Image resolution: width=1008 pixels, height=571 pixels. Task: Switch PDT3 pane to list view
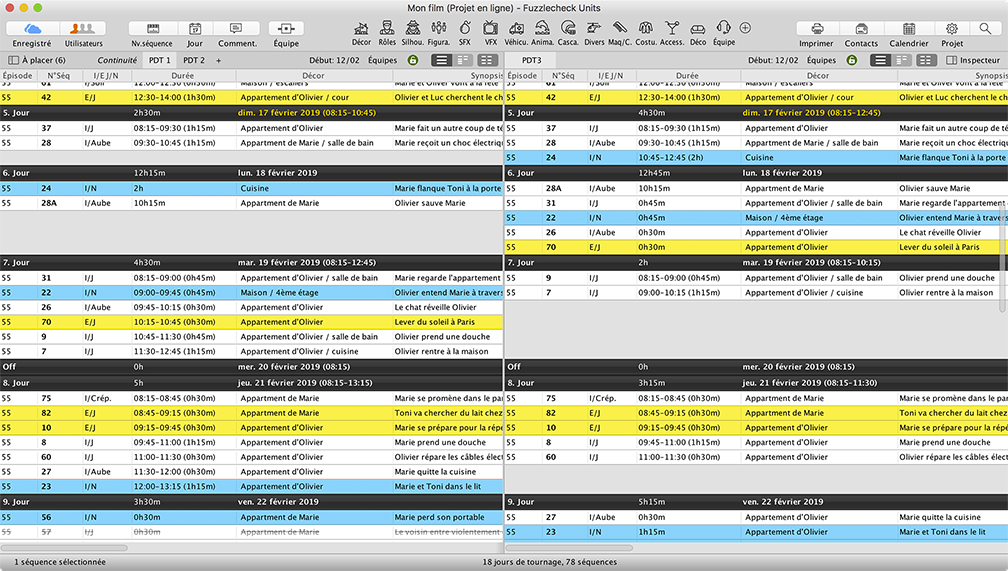(x=881, y=60)
